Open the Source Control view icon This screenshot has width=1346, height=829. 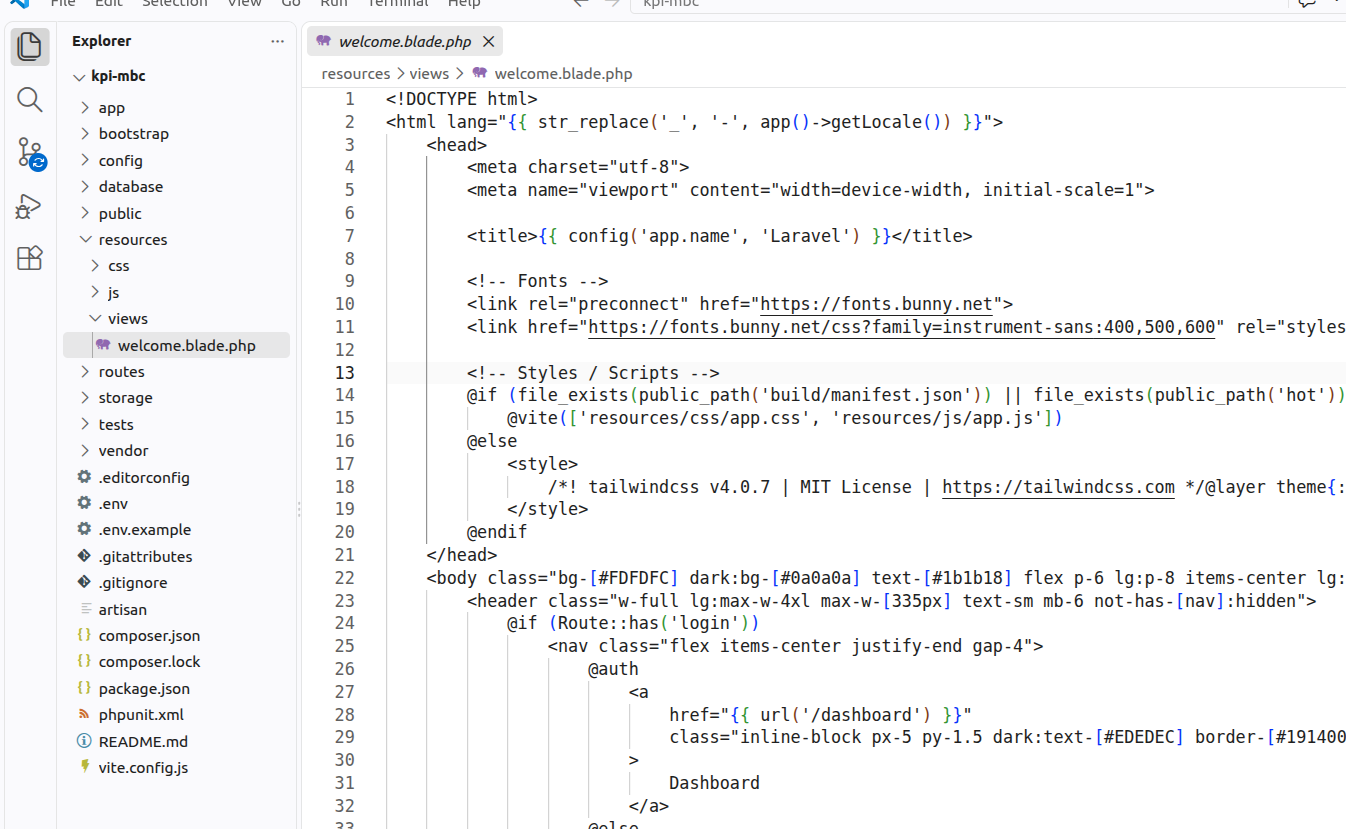click(x=30, y=153)
